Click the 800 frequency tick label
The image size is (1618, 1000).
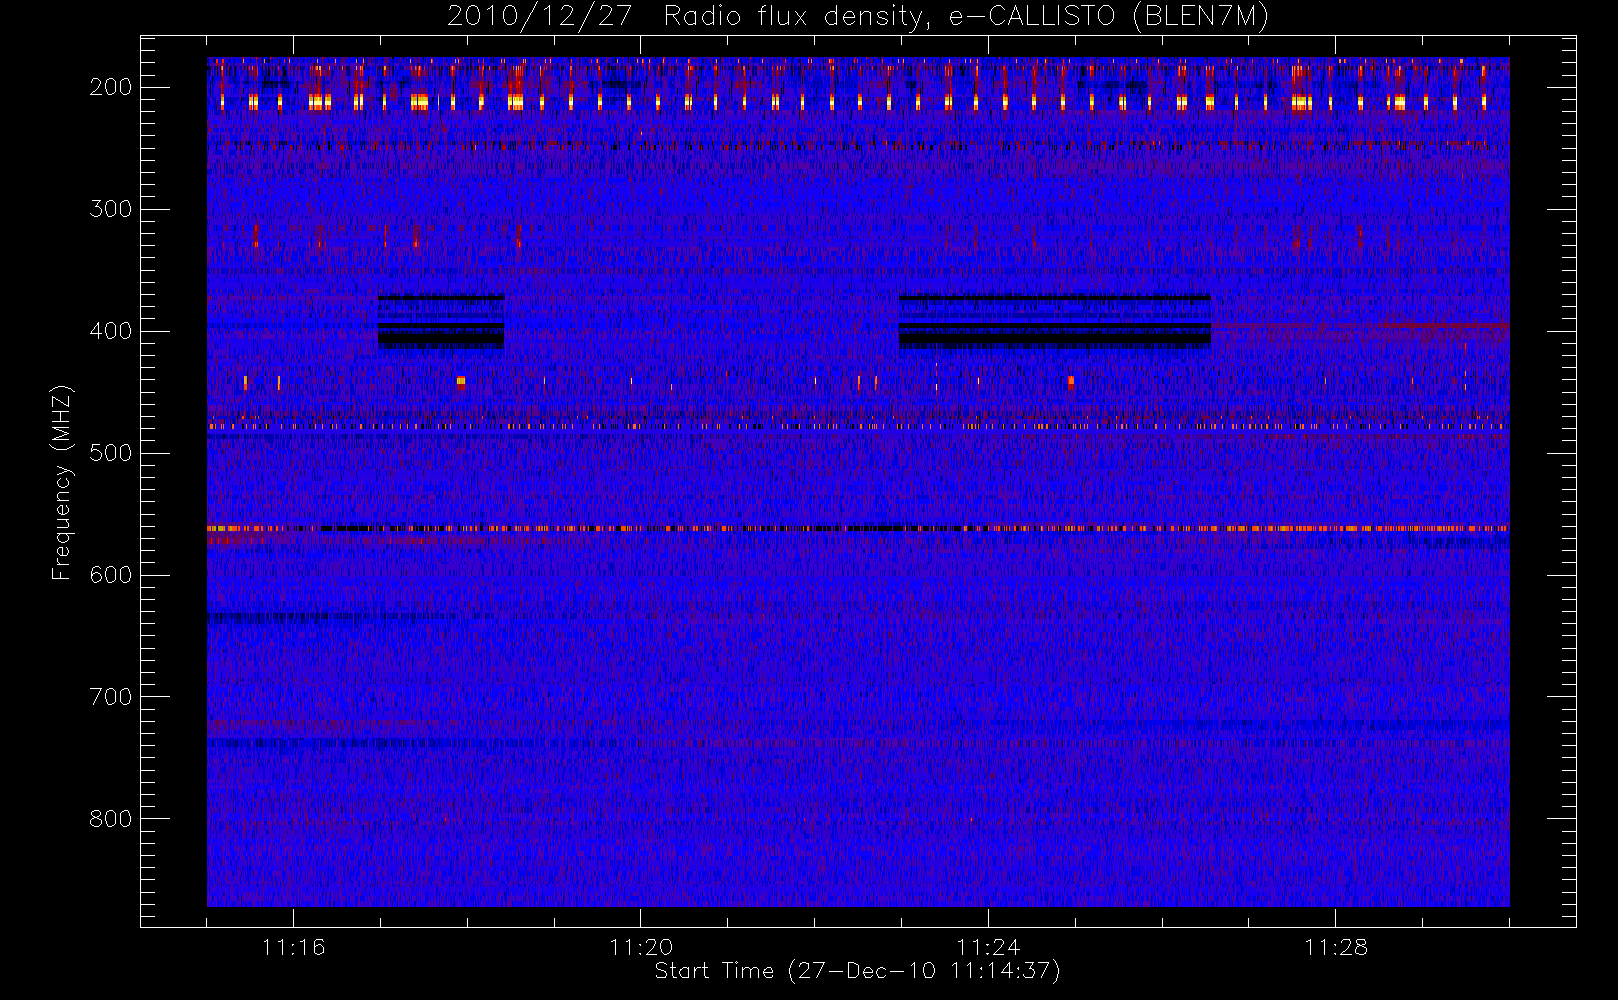click(111, 819)
